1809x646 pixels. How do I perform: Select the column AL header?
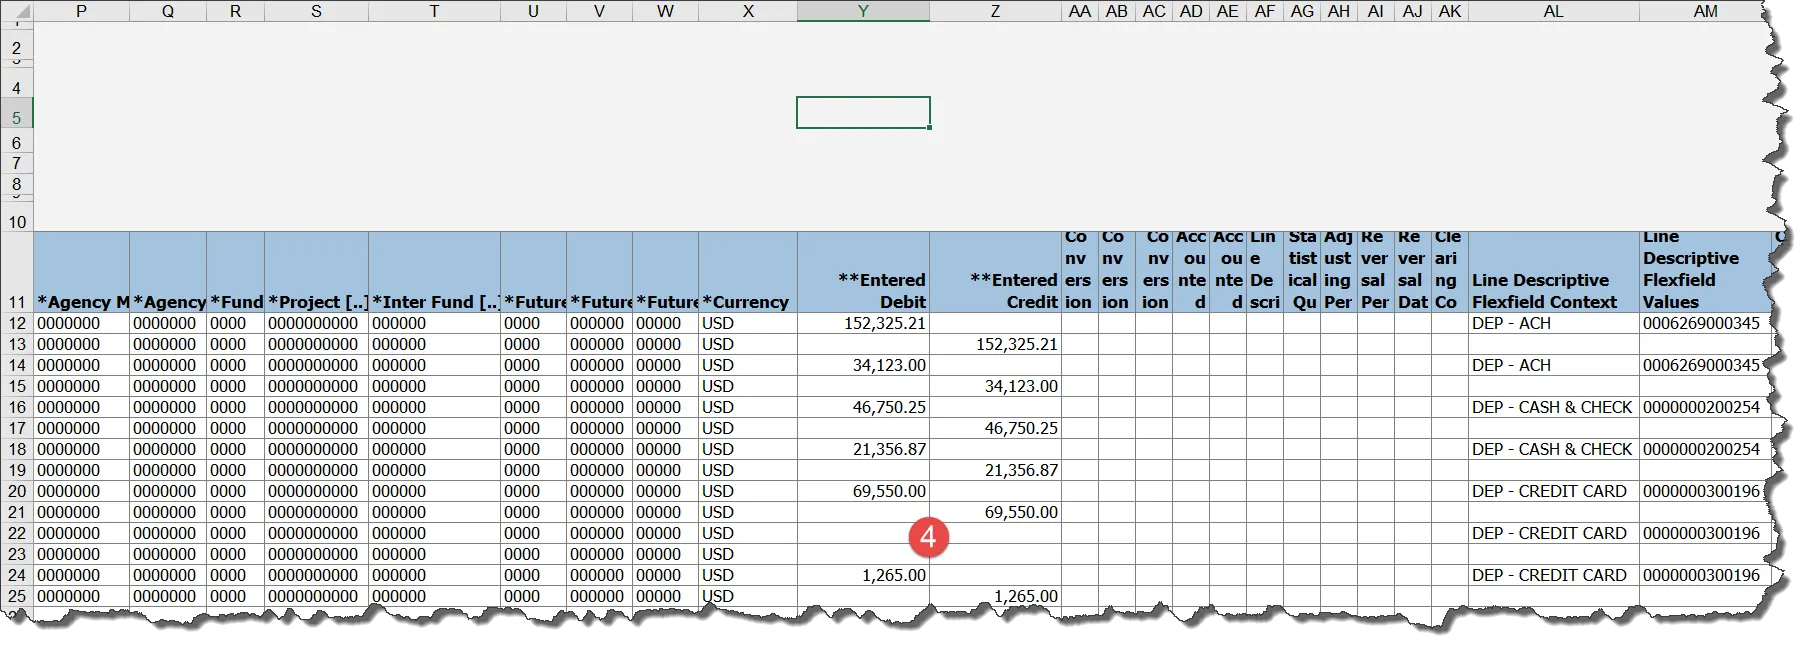pos(1553,11)
